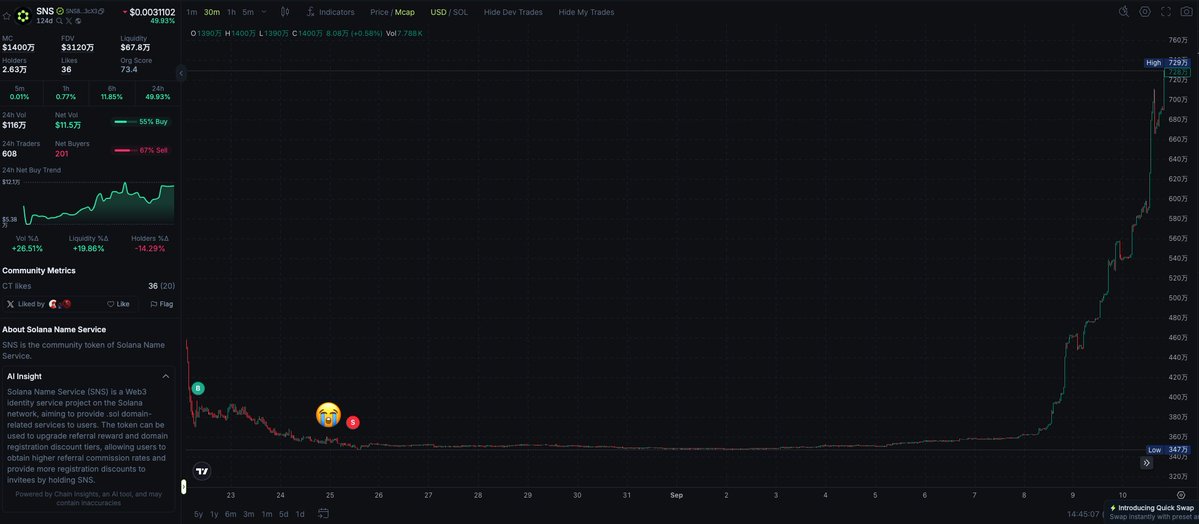
Task: Open the X link under SNS
Action: [x=68, y=21]
